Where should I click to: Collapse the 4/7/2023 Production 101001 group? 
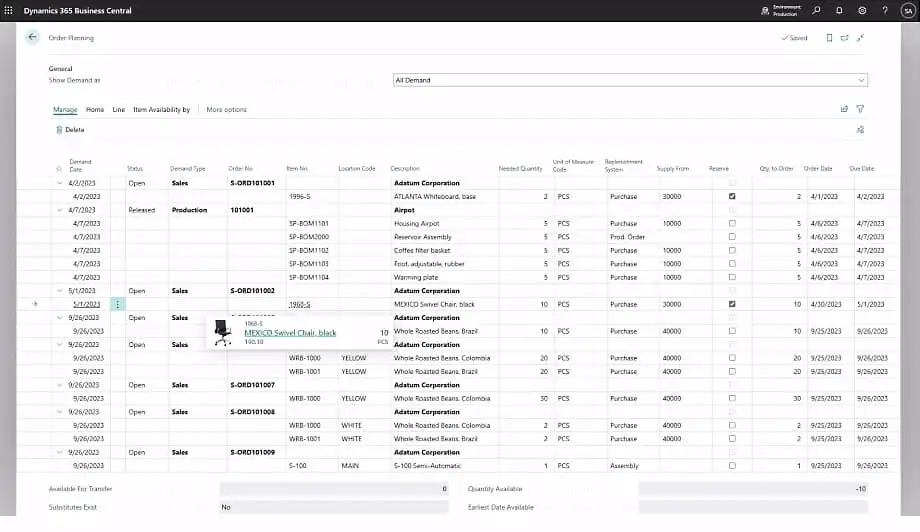point(59,210)
